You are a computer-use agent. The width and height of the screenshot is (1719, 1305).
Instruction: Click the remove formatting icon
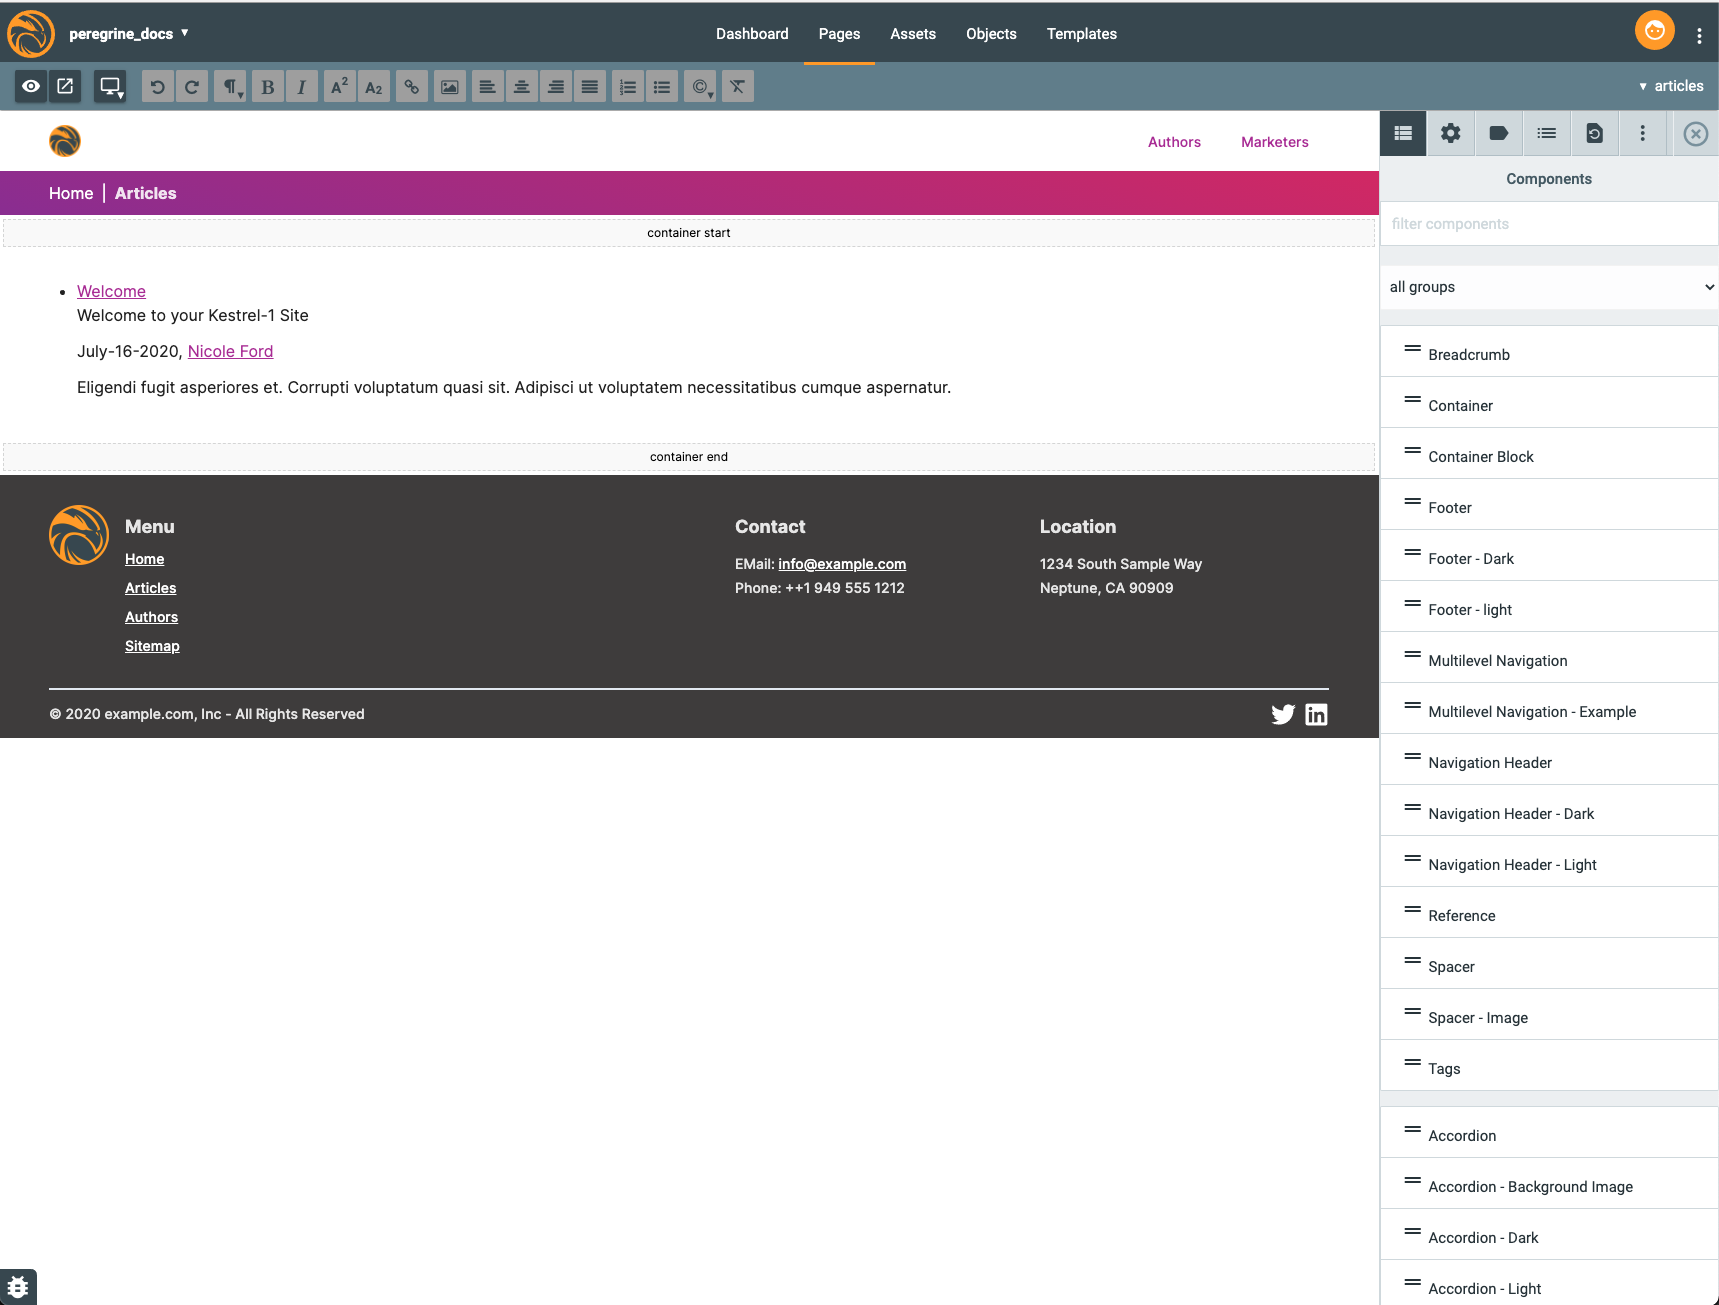(x=737, y=87)
